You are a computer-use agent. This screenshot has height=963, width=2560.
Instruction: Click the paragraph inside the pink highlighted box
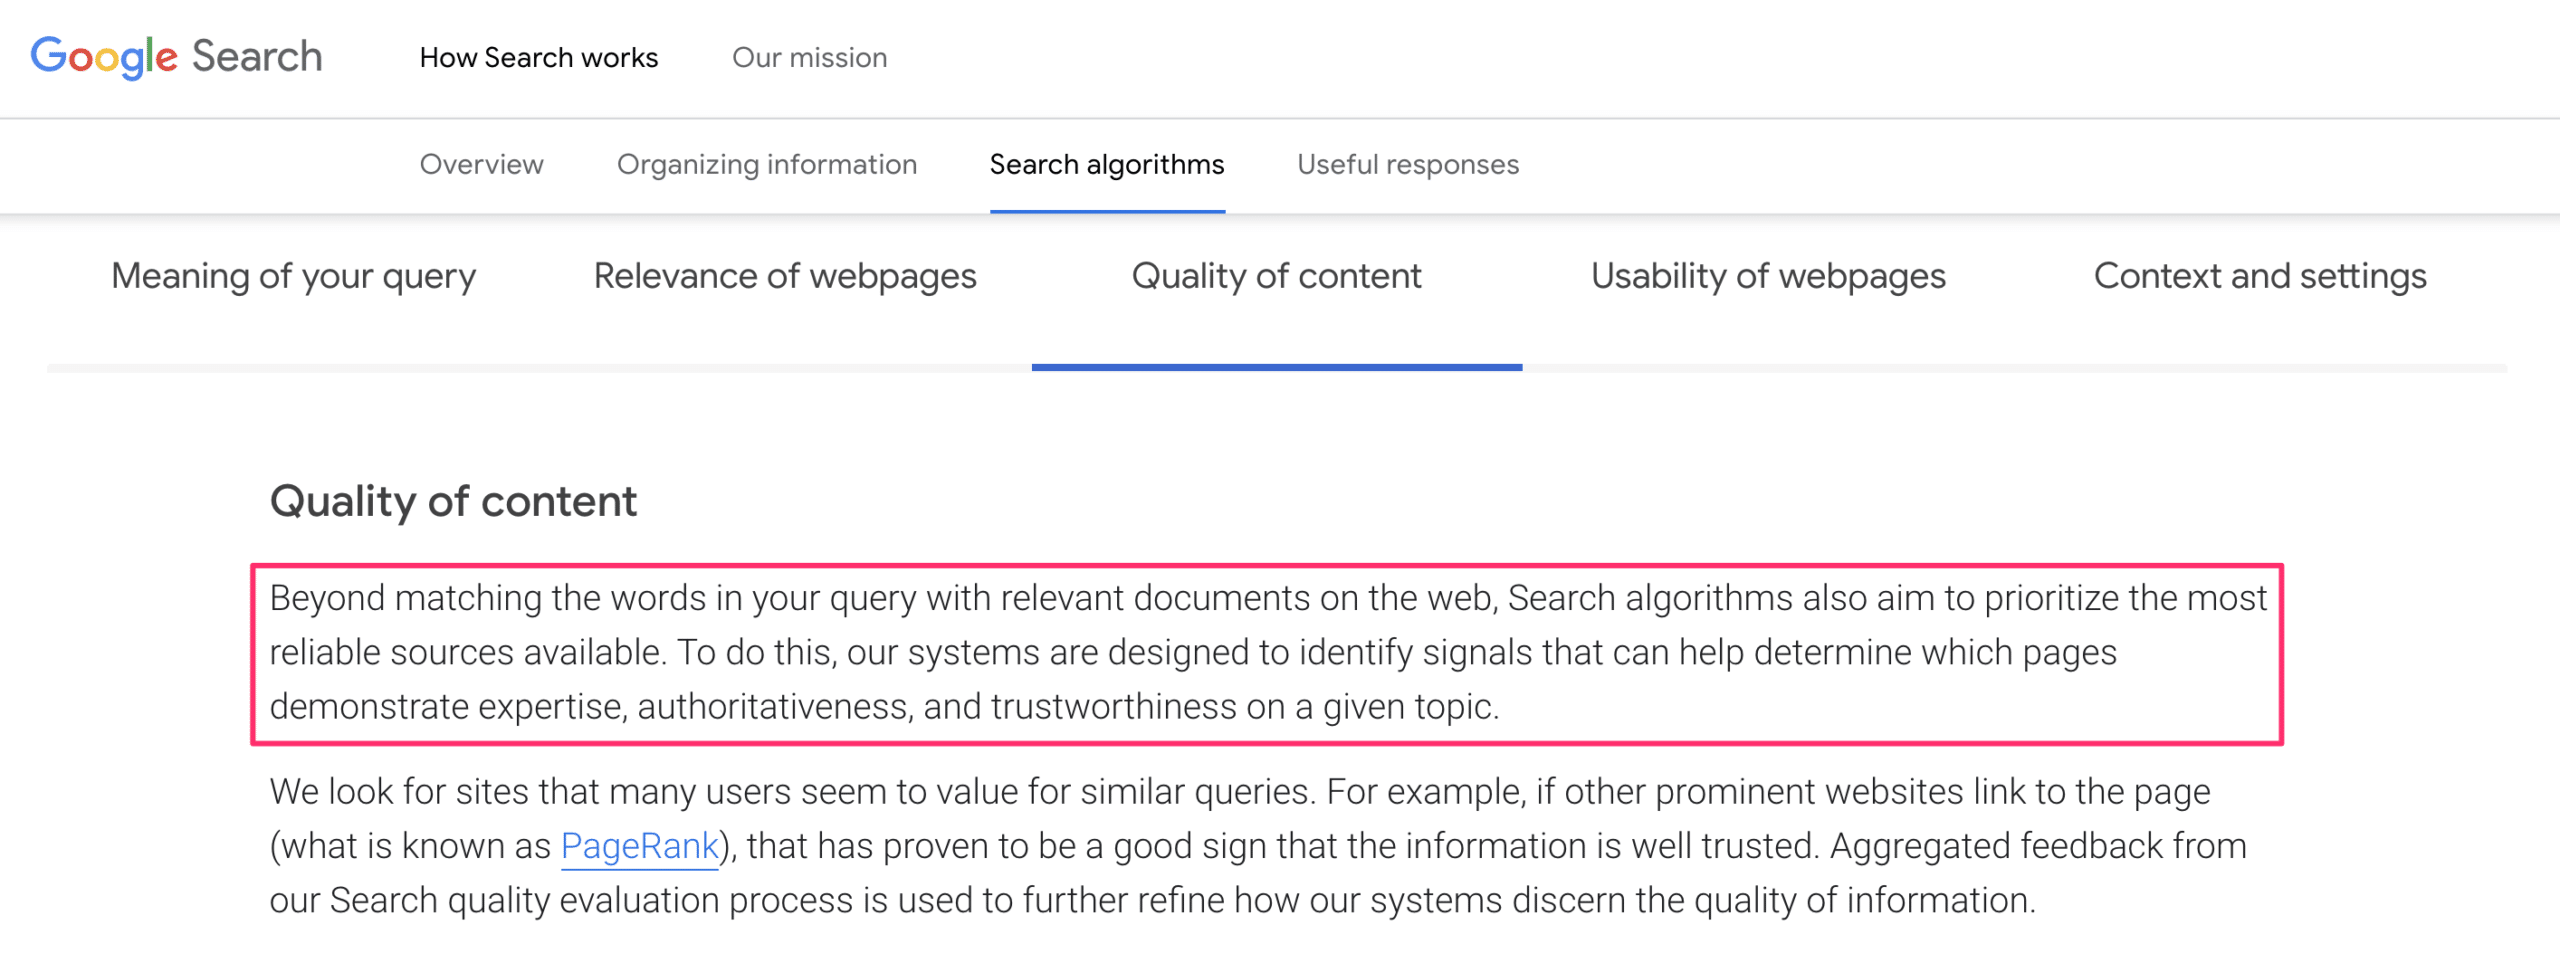pos(1267,653)
